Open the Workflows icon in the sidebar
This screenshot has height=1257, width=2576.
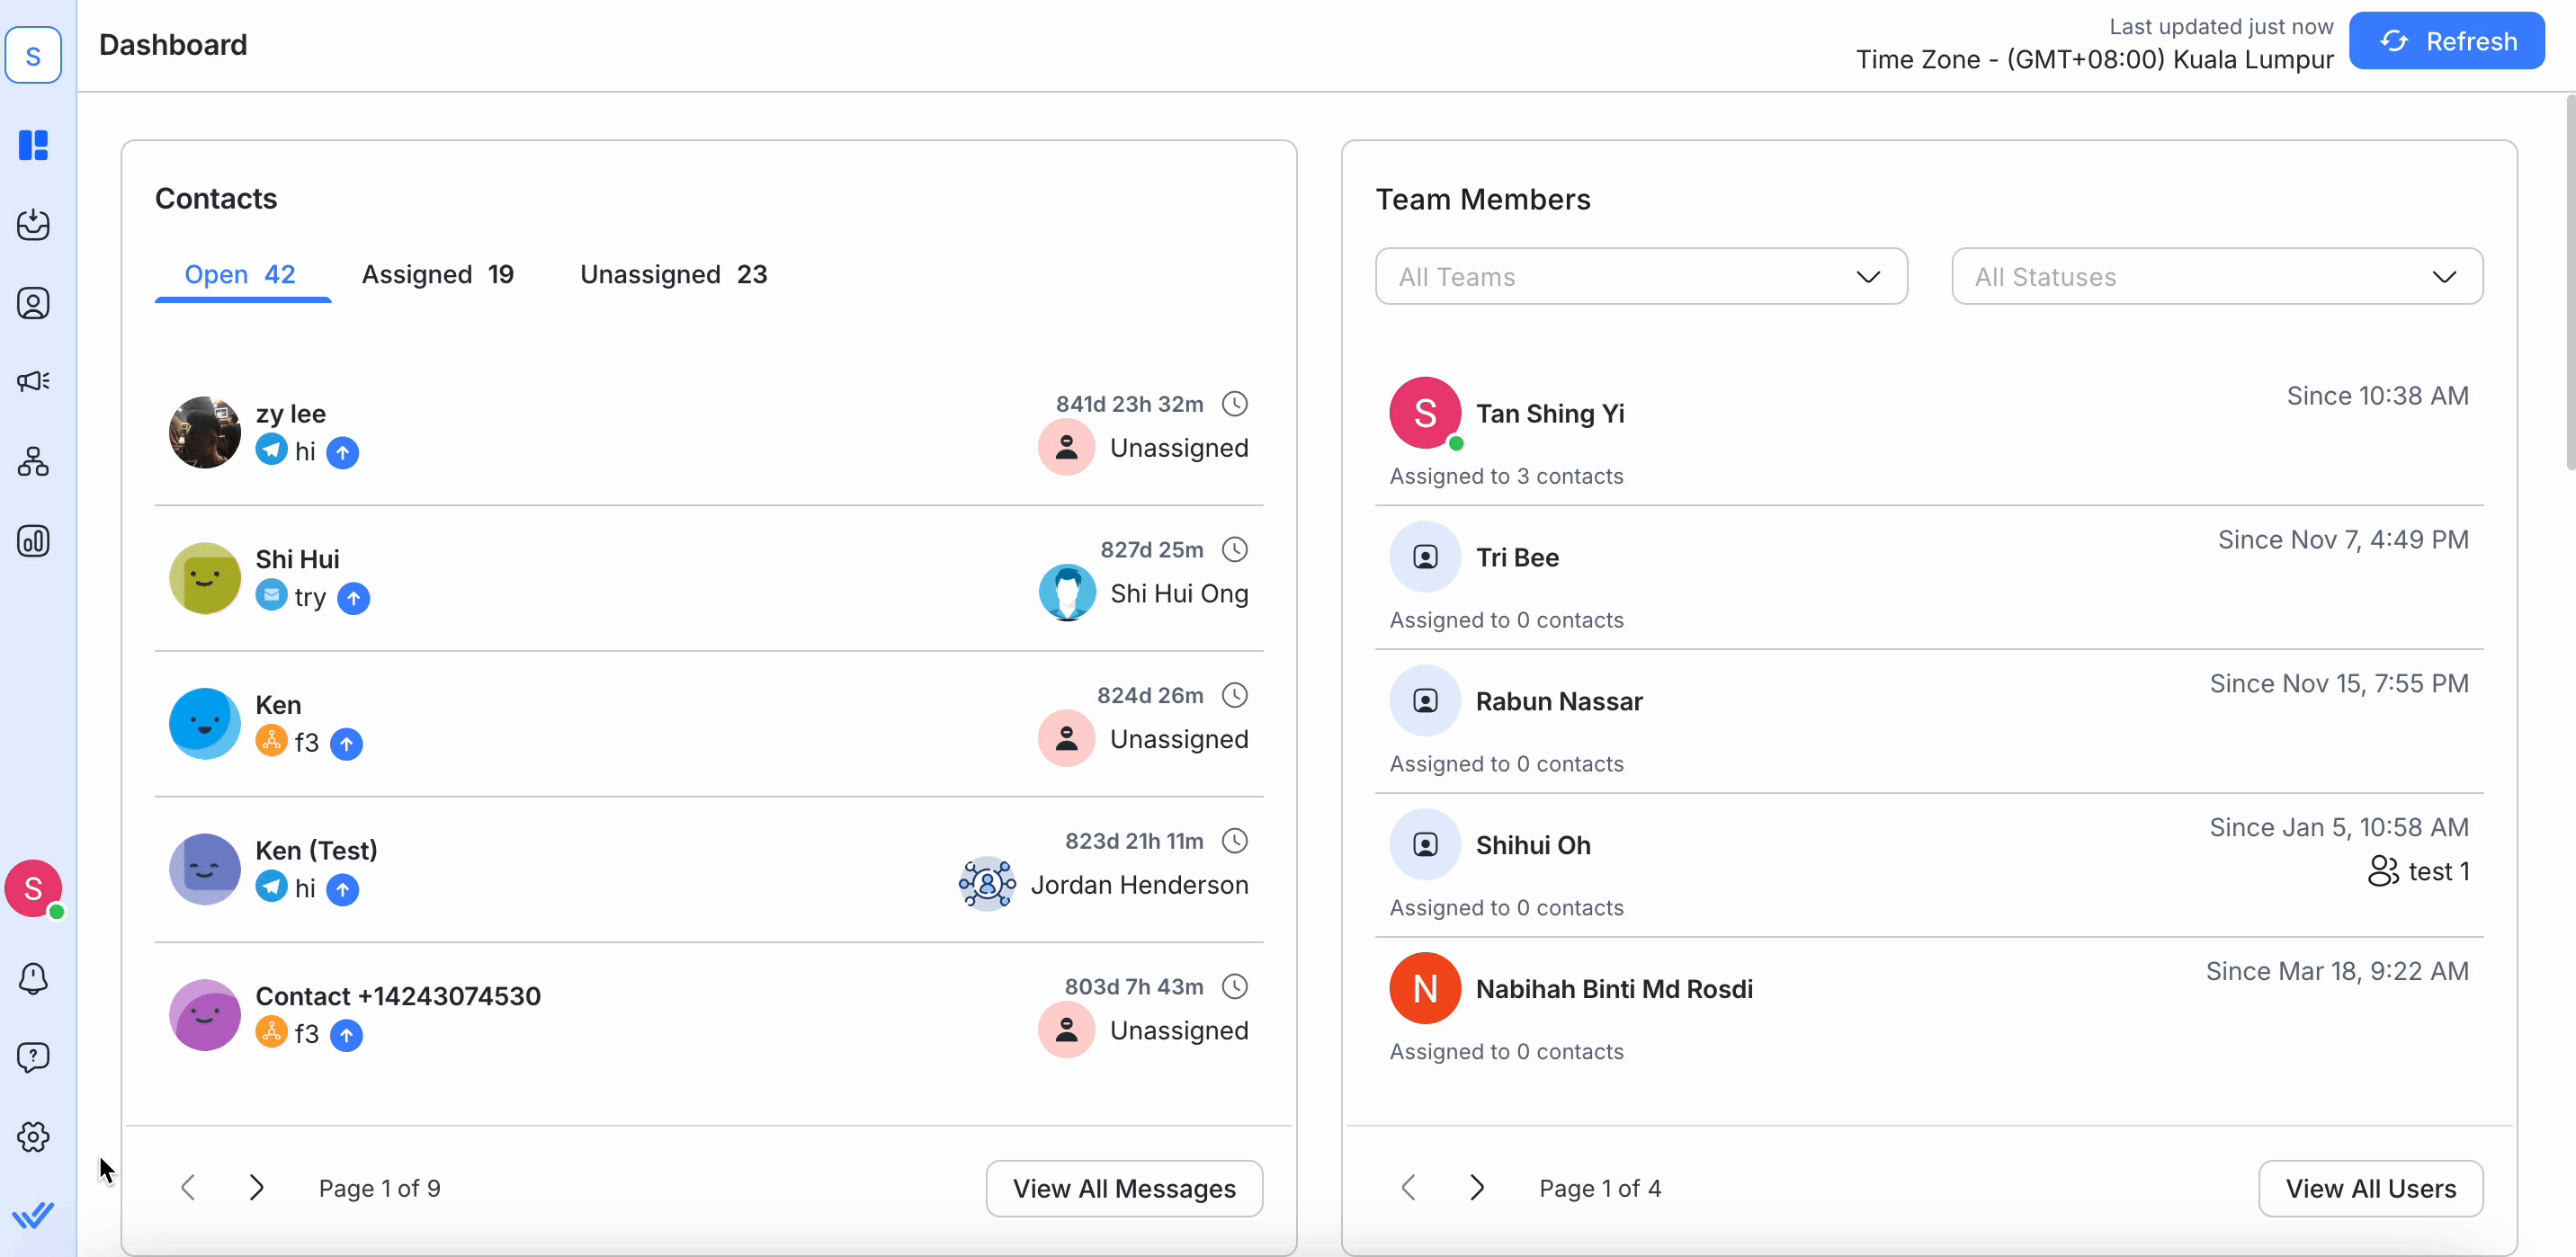tap(33, 461)
